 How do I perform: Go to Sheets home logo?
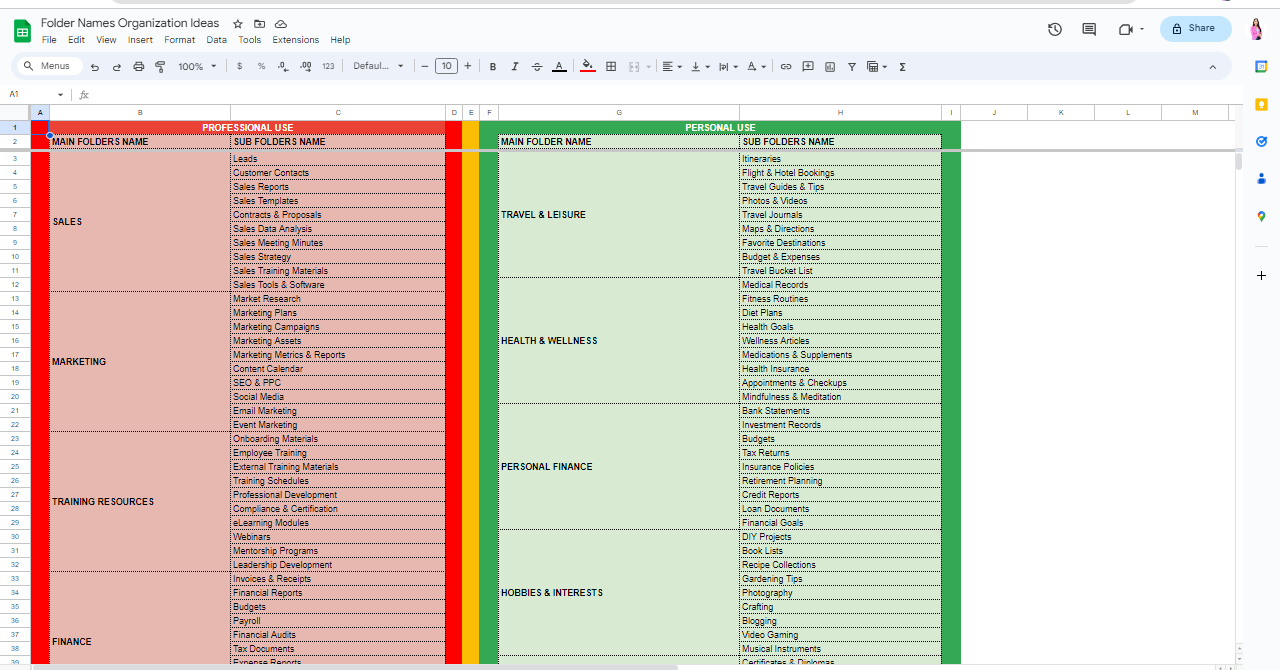pos(22,31)
